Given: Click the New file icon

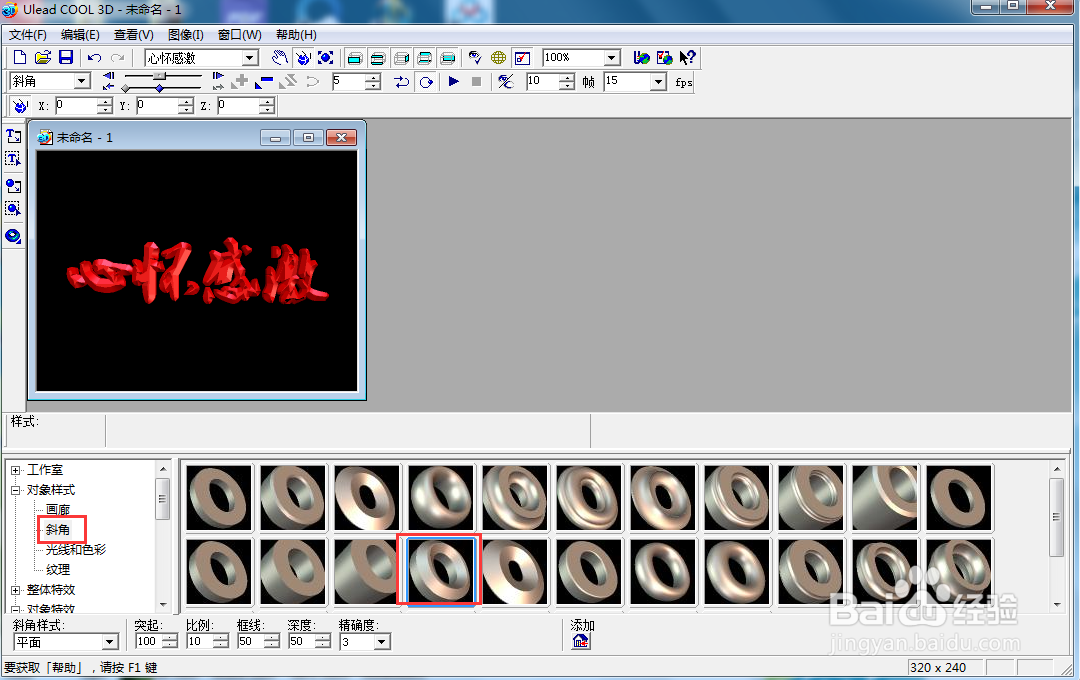Looking at the screenshot, I should point(20,58).
